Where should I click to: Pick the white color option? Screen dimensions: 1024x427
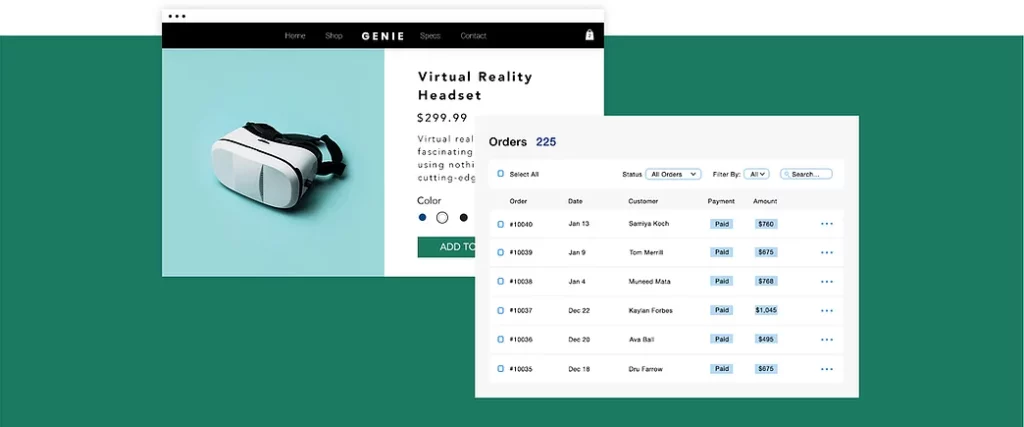pos(442,217)
